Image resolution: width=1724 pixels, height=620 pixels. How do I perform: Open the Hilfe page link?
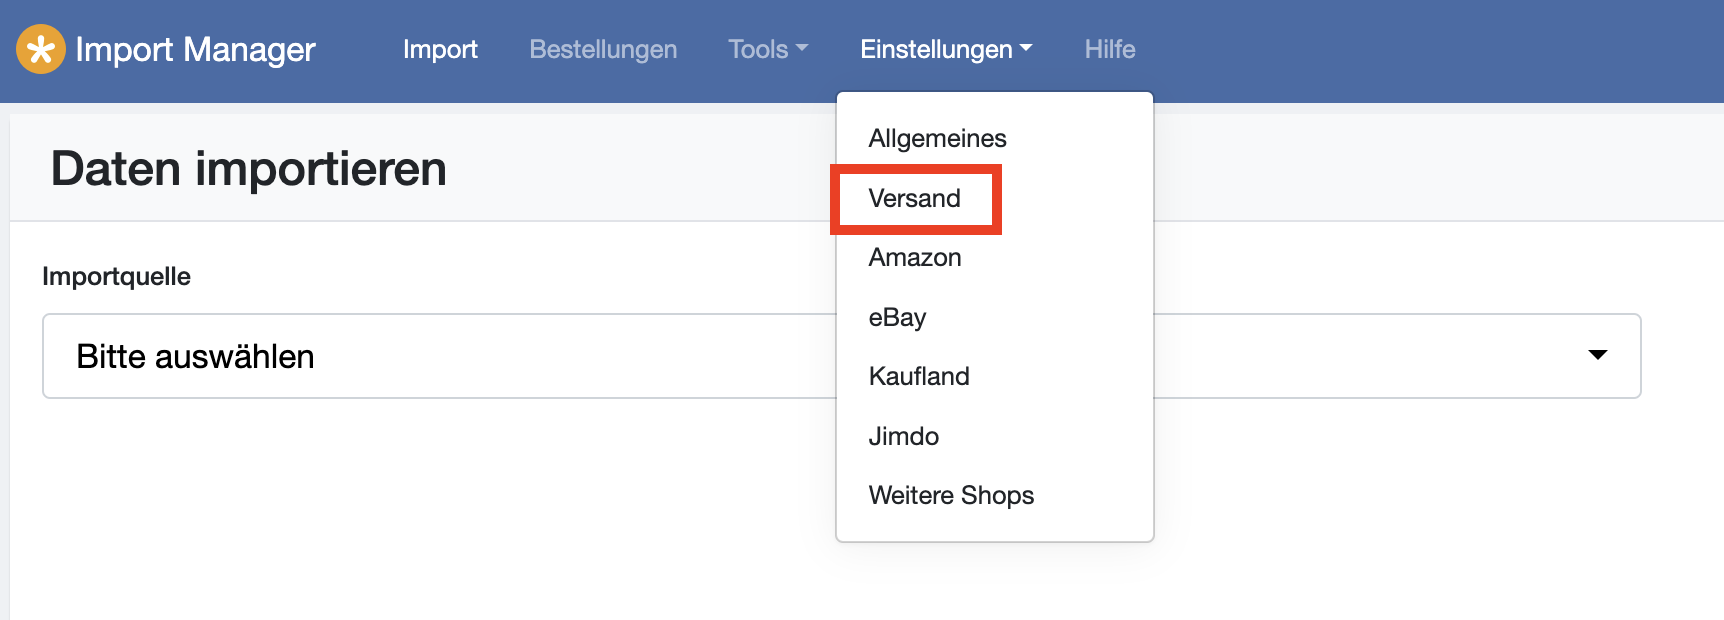(x=1110, y=49)
